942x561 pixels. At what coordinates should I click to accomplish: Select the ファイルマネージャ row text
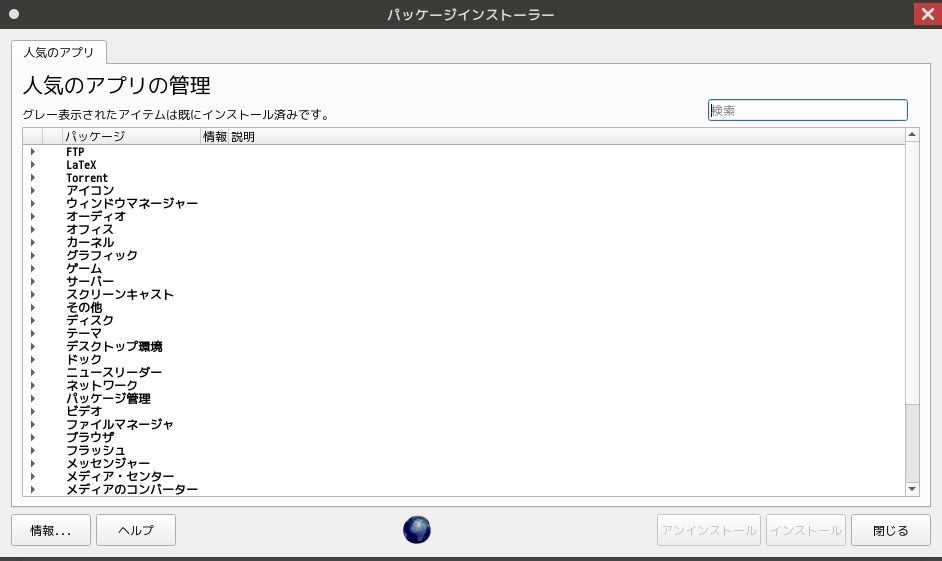(x=120, y=424)
